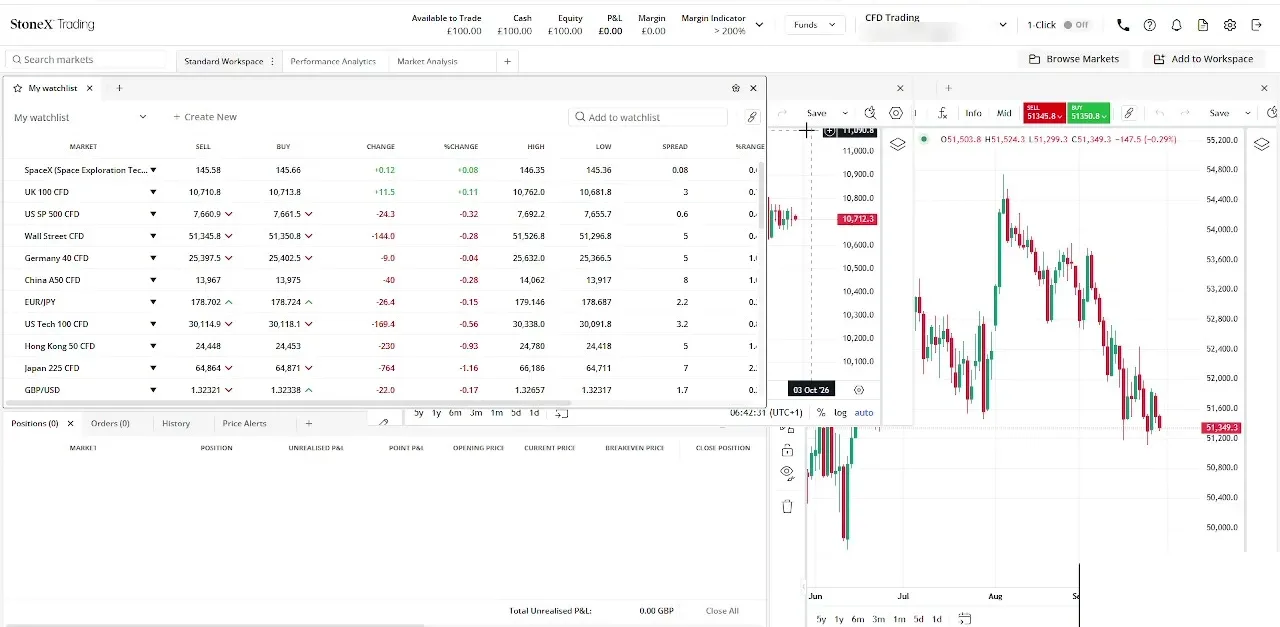Click the time axis gear icon on UK 100 chart
The image size is (1280, 627).
click(x=858, y=390)
